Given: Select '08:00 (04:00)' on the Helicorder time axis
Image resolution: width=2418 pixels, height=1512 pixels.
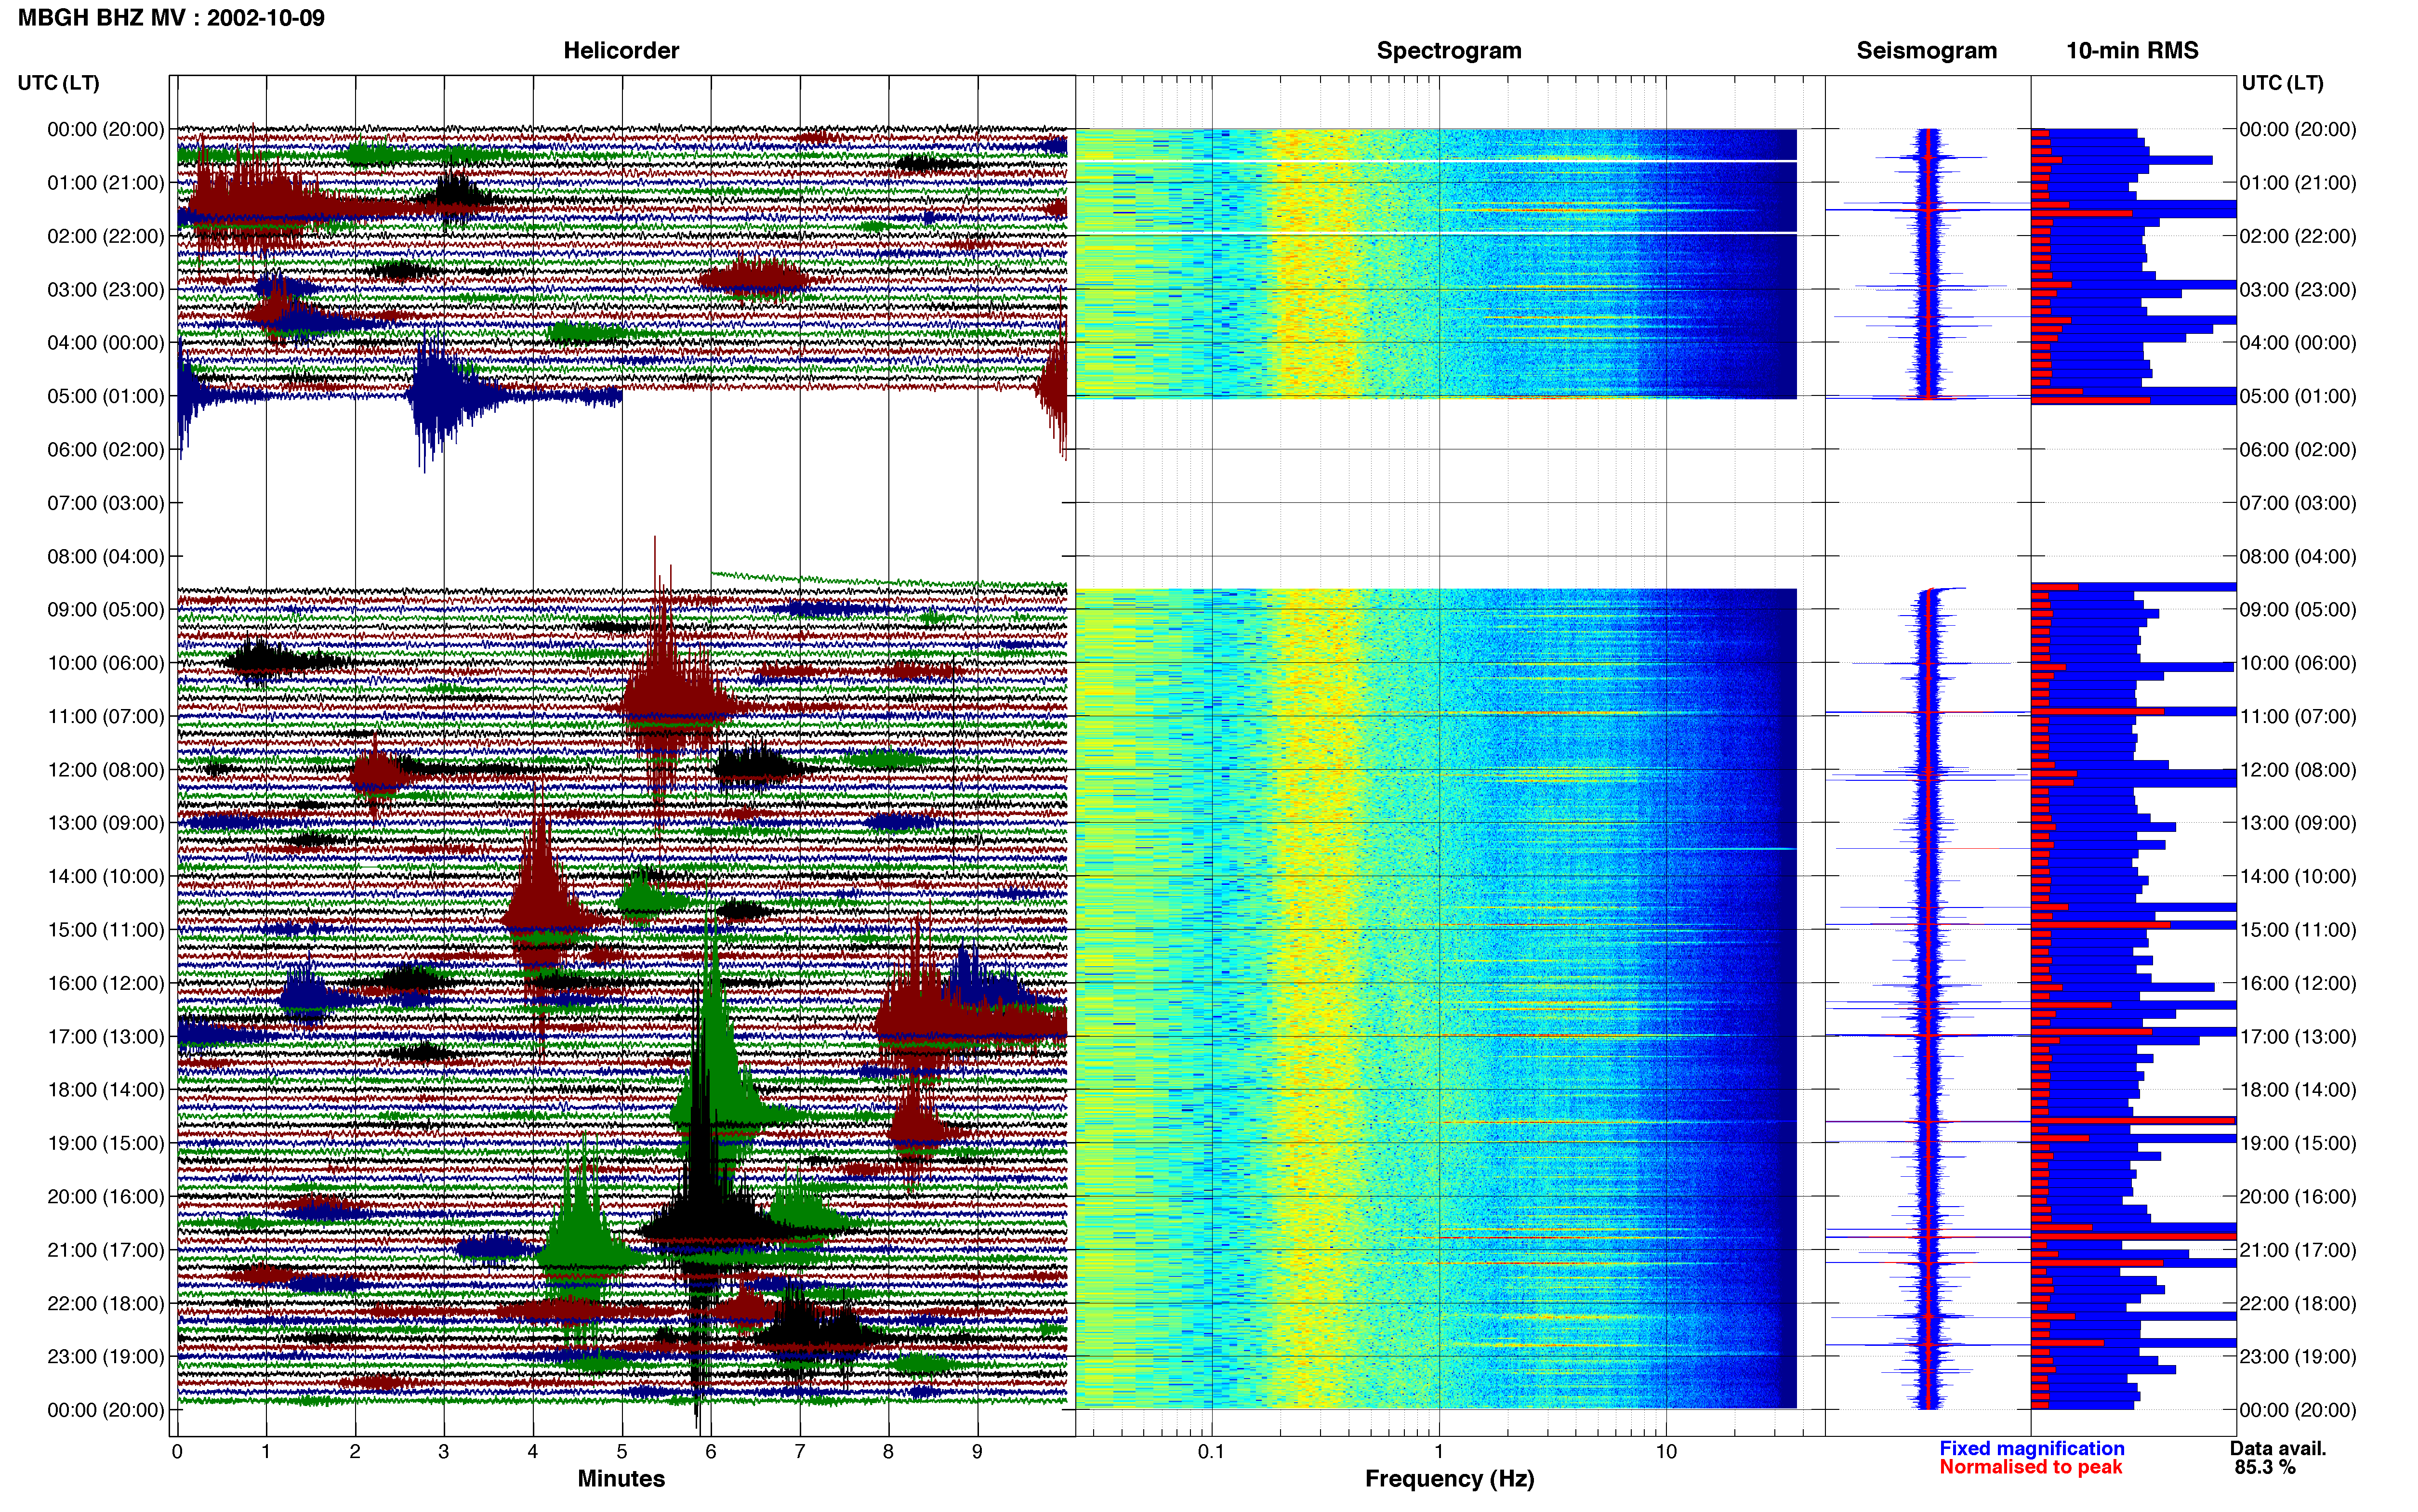Looking at the screenshot, I should (x=106, y=556).
